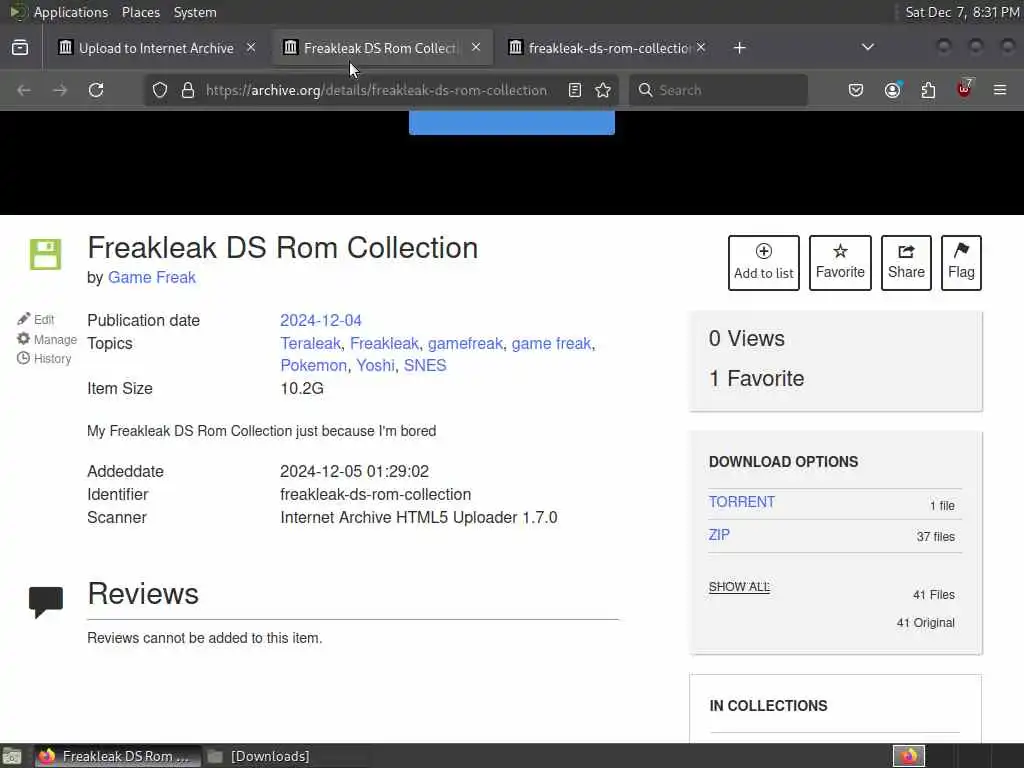Image resolution: width=1024 pixels, height=768 pixels.
Task: Click the 1 Favorite count
Action: click(756, 379)
